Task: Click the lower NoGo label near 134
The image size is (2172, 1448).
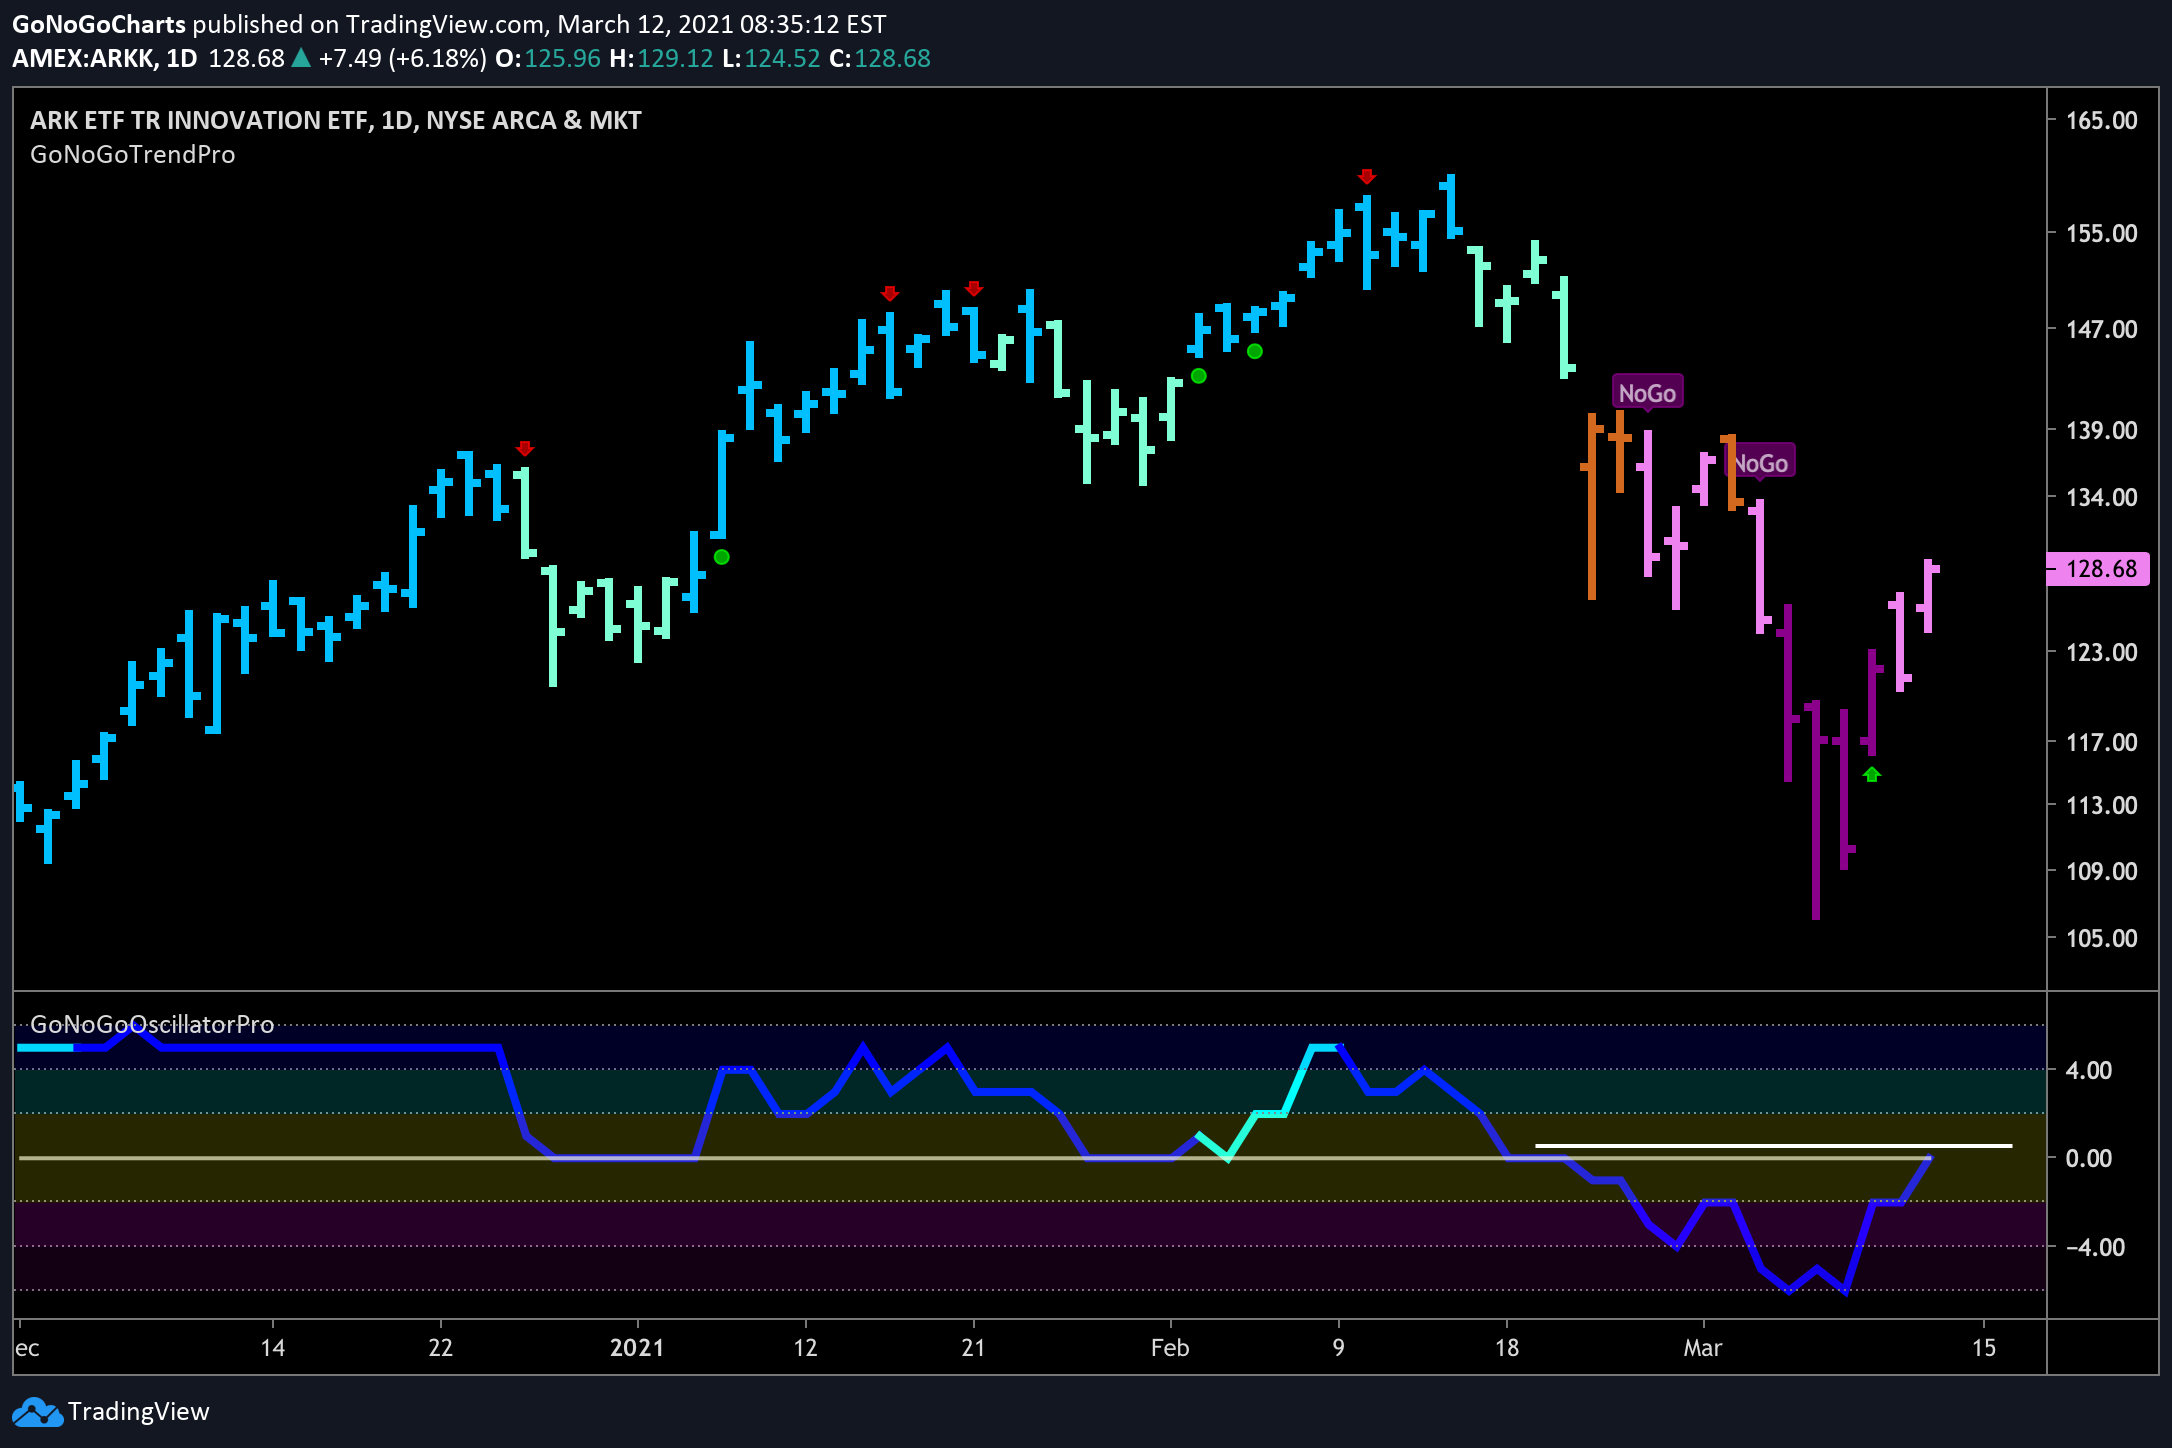Action: pyautogui.click(x=1760, y=463)
